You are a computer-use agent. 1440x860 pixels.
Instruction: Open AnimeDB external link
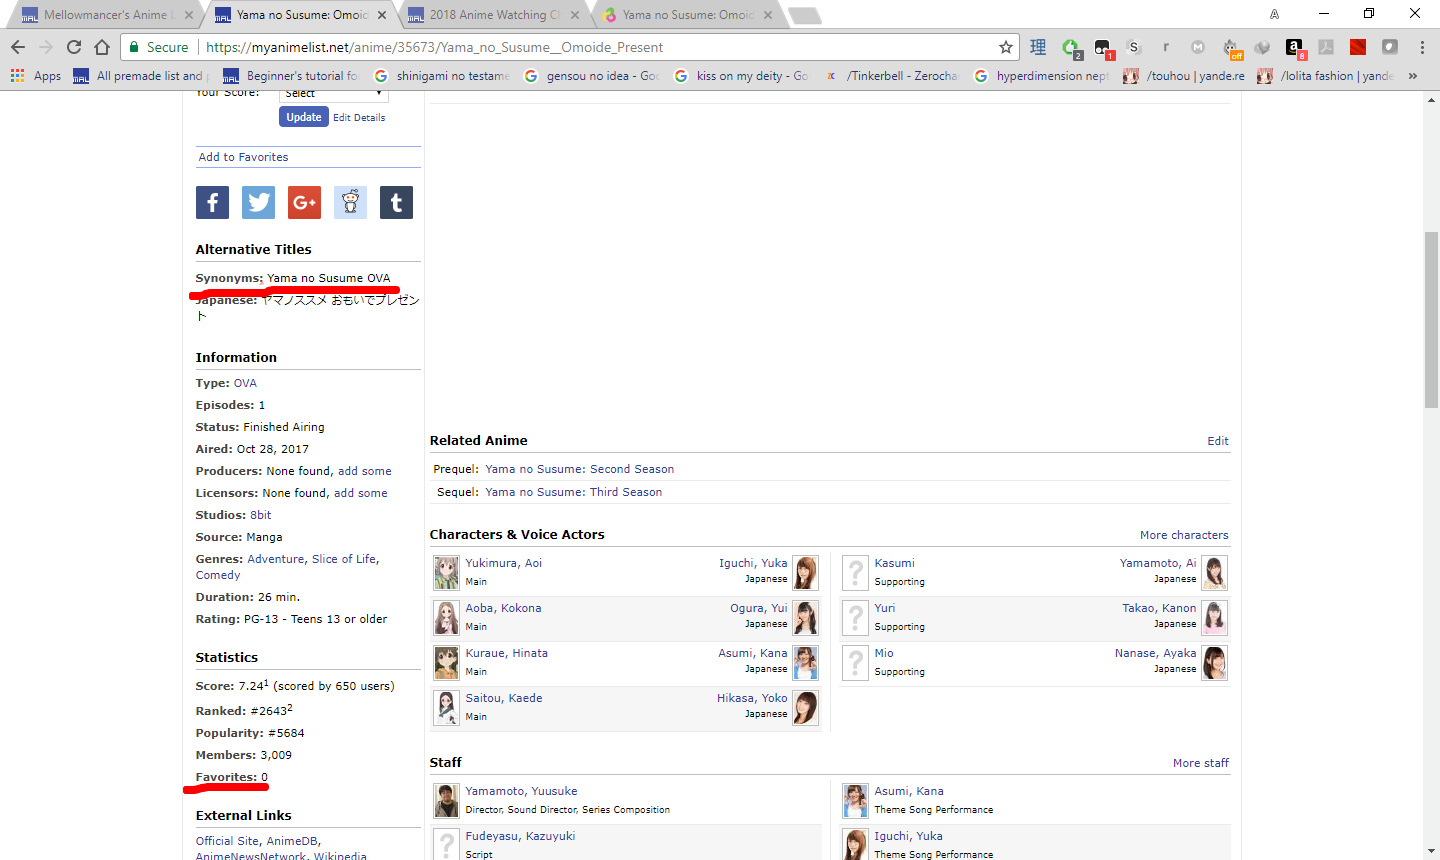pos(292,841)
